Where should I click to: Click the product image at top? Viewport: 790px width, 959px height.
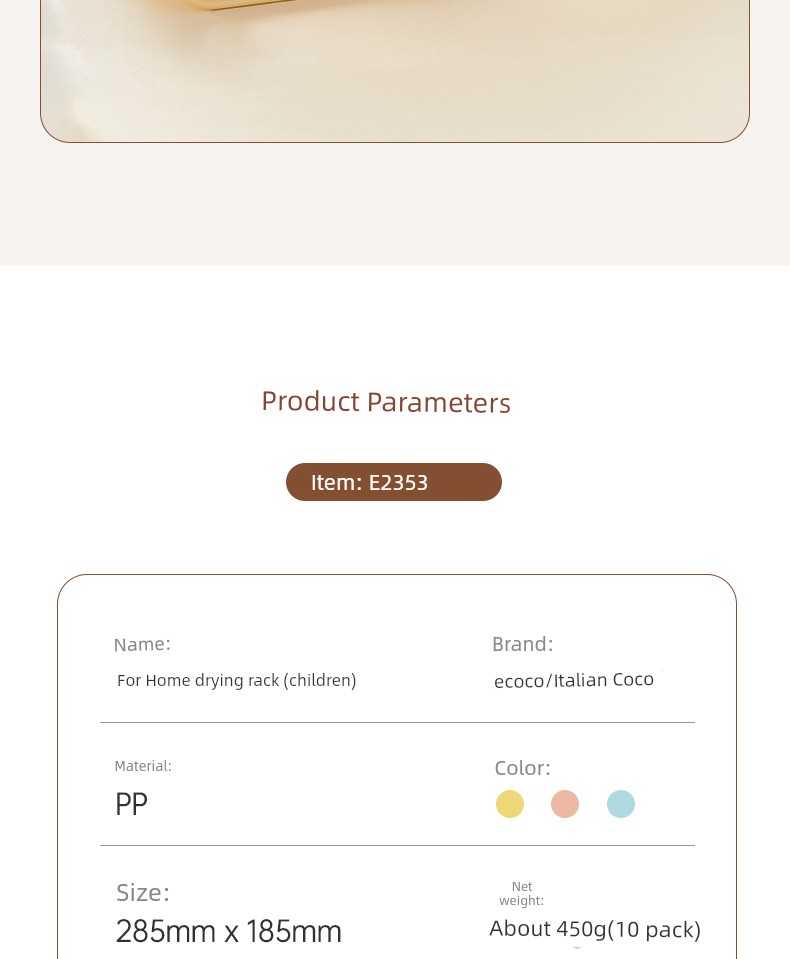click(394, 71)
